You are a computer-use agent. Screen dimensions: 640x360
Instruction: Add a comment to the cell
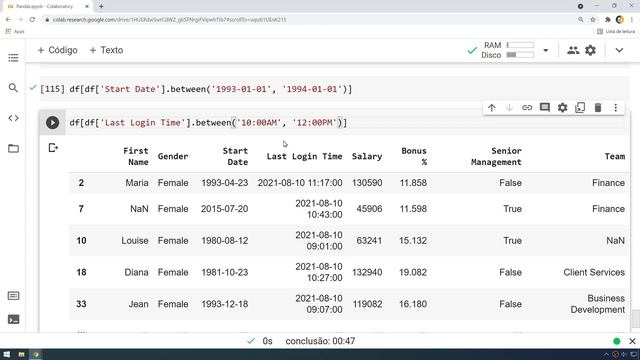click(544, 108)
